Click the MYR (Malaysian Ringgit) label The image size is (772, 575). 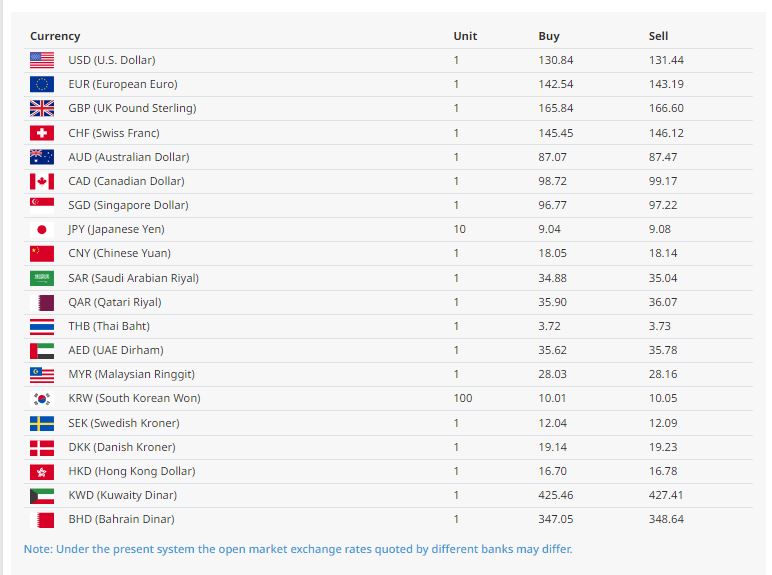coord(131,374)
